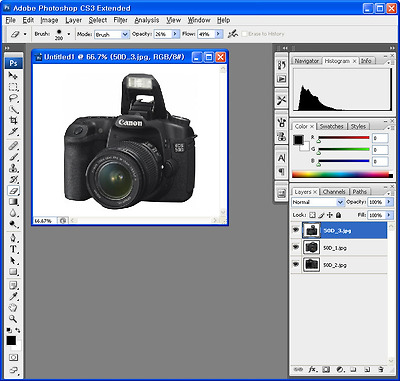Select the Zoom tool in toolbox
Image resolution: width=400 pixels, height=381 pixels.
pos(13,319)
